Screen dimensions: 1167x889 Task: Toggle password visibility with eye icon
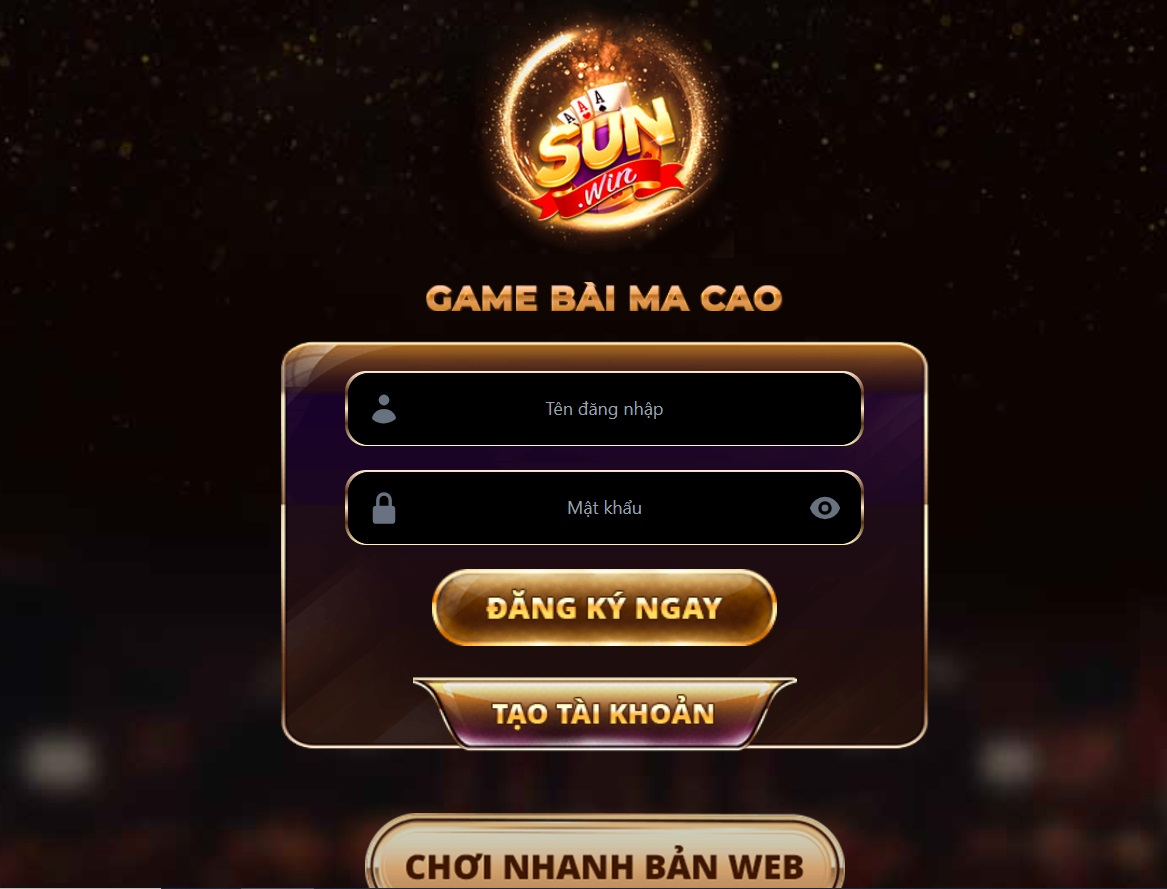(825, 508)
